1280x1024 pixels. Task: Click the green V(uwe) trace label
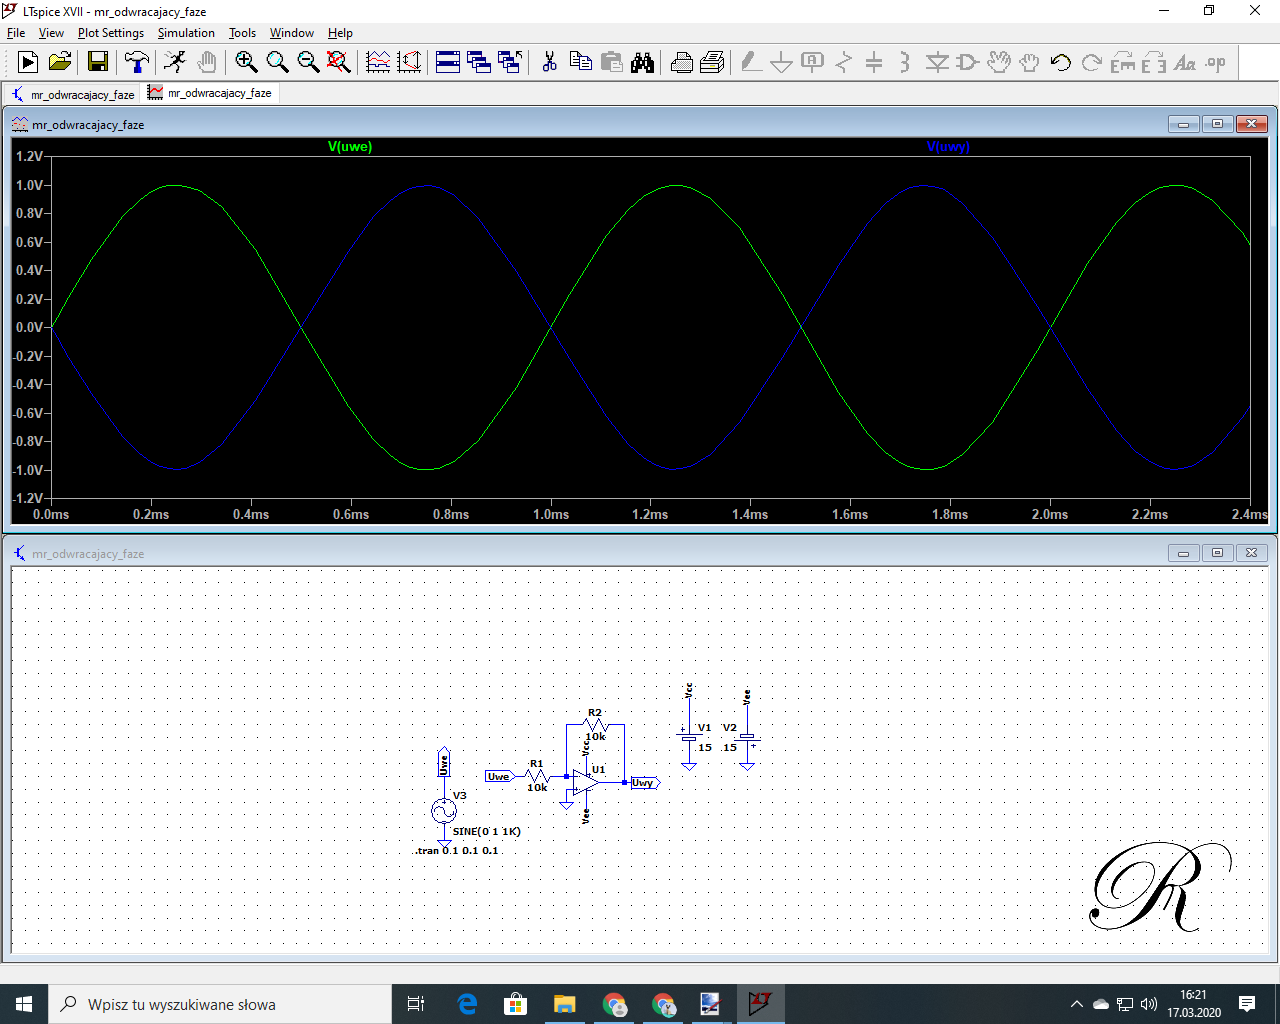(350, 147)
